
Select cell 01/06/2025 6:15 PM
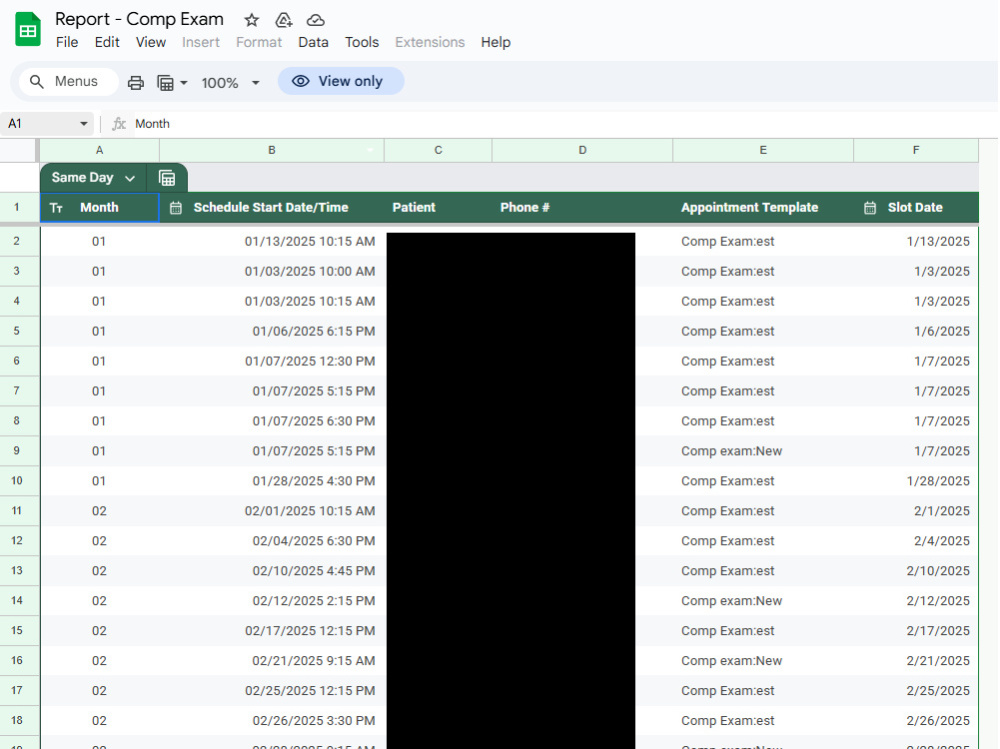point(272,332)
